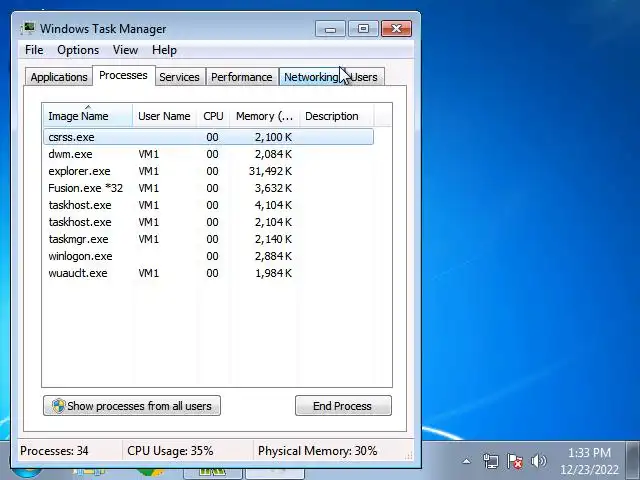Select the taskmgr.exe process
The width and height of the screenshot is (640, 480).
[208, 239]
